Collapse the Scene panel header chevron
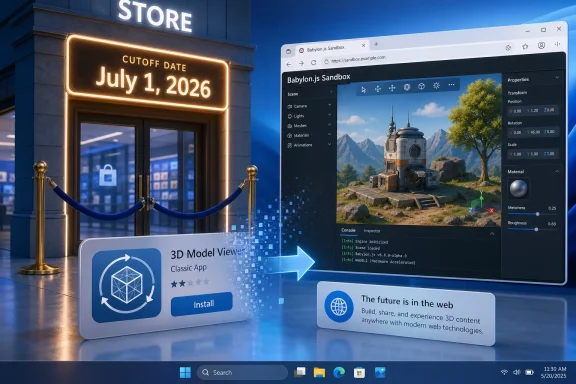This screenshot has width=576, height=384. [x=331, y=92]
